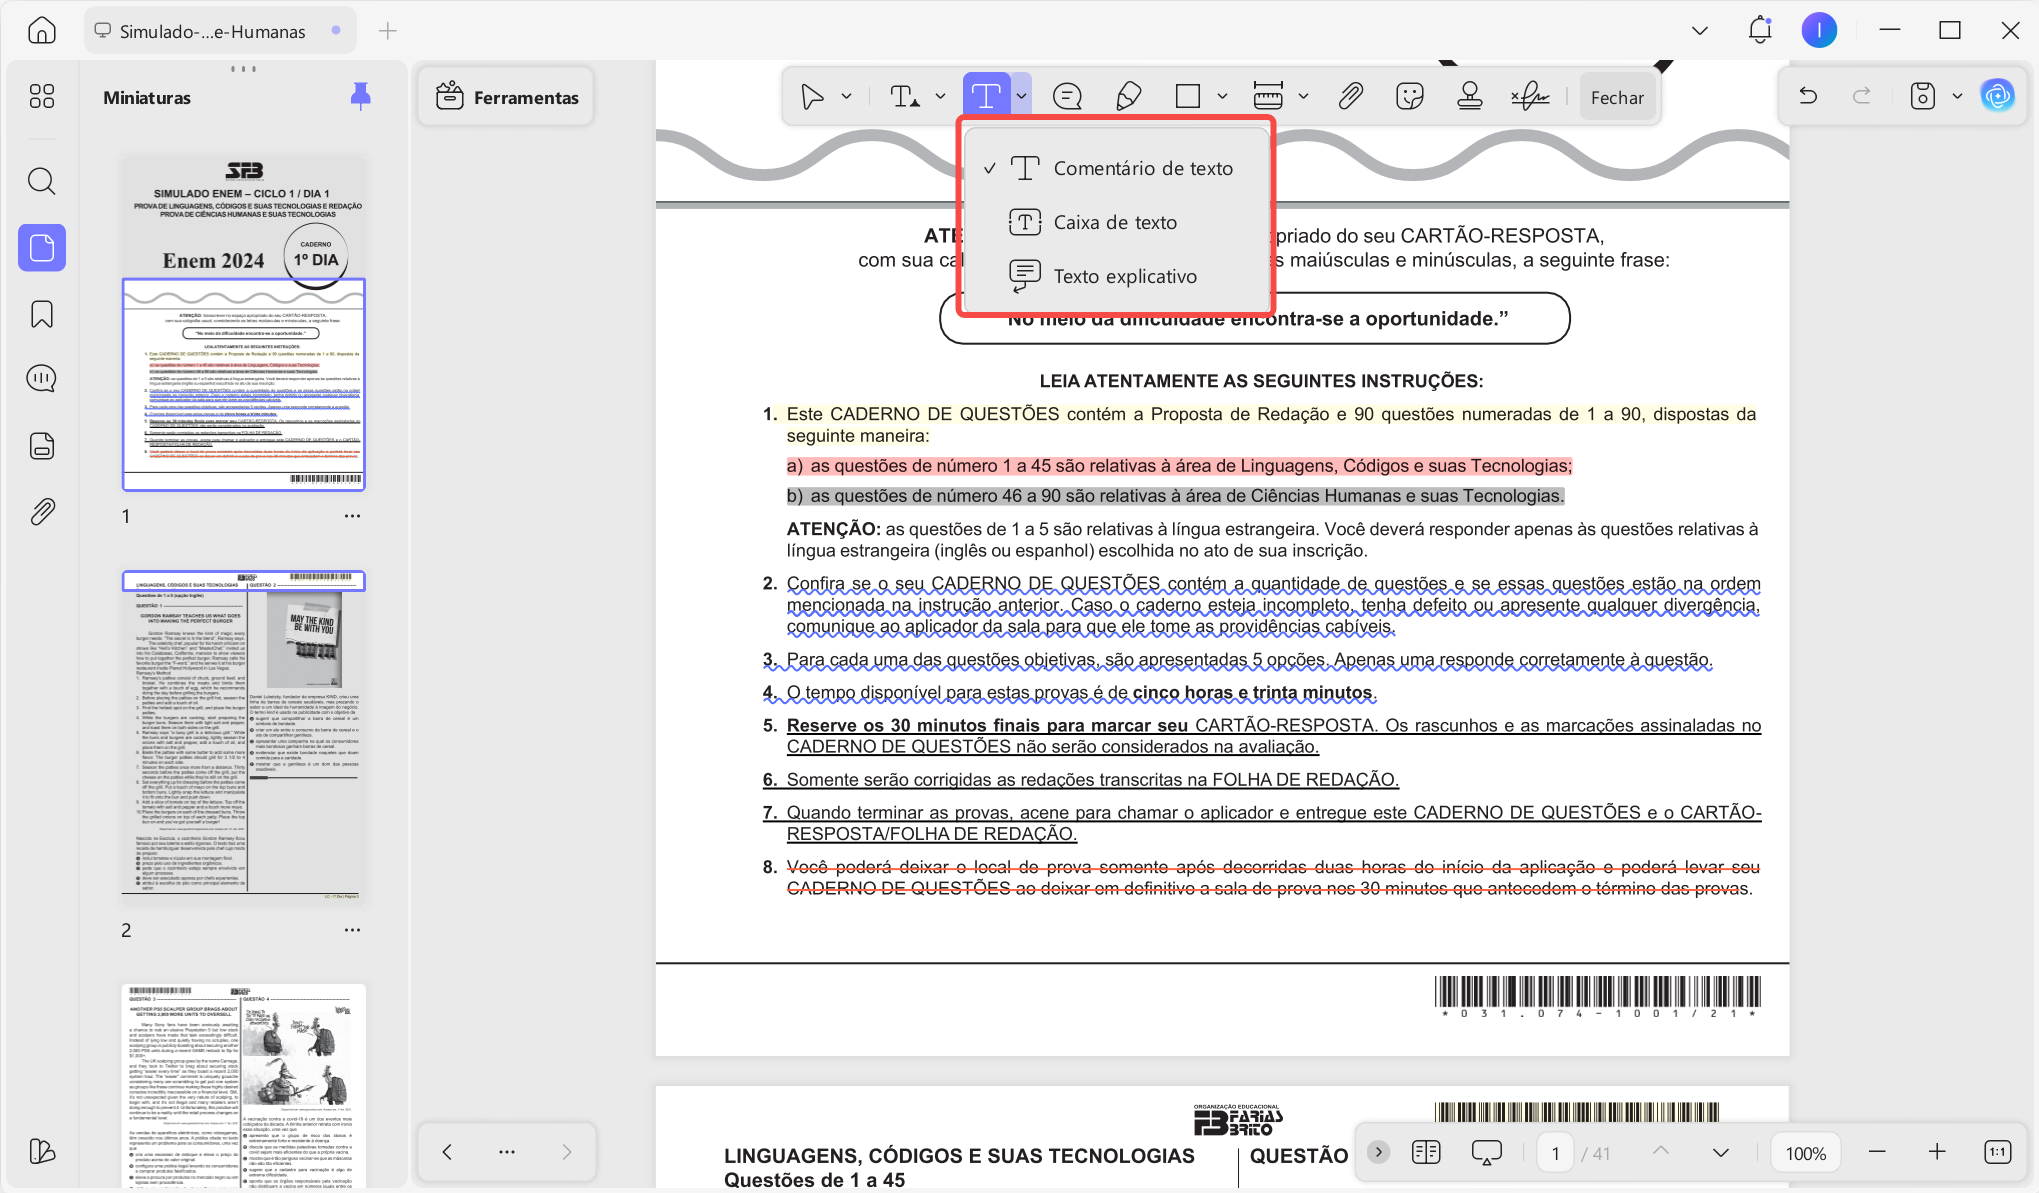The width and height of the screenshot is (2039, 1193).
Task: Select the page 2 thumbnail
Action: (244, 738)
